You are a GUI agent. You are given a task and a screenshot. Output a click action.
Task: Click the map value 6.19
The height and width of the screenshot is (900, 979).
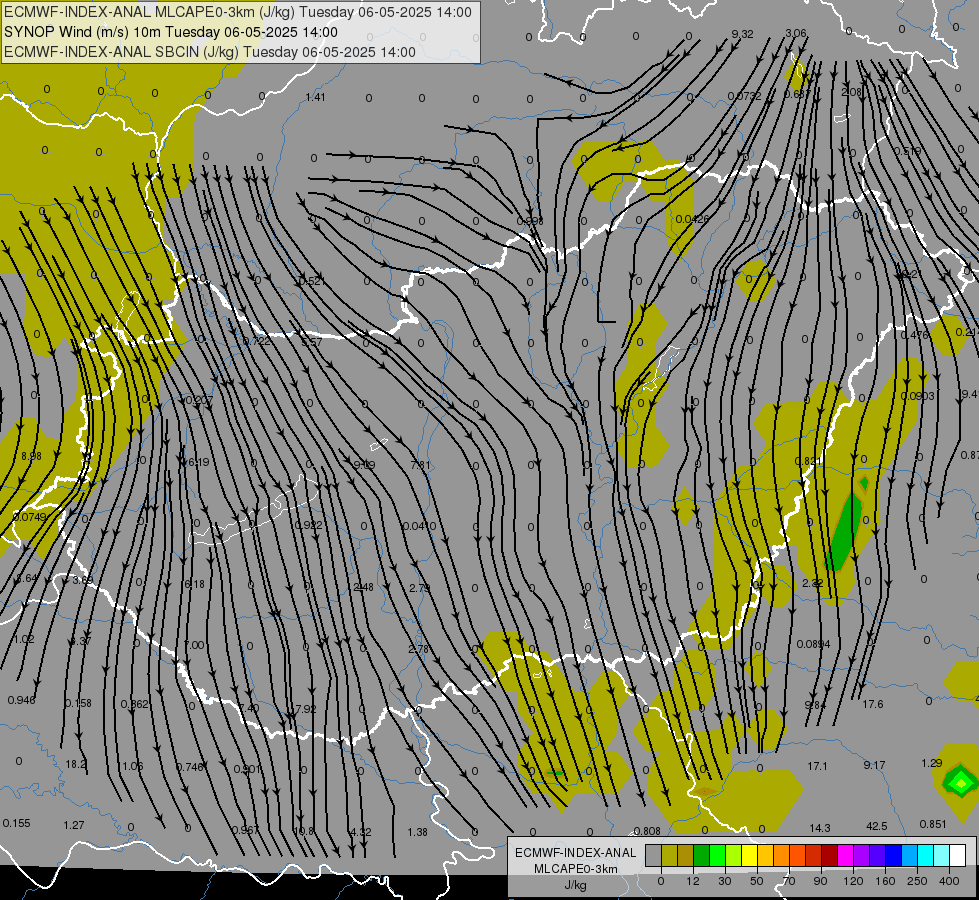pos(199,462)
